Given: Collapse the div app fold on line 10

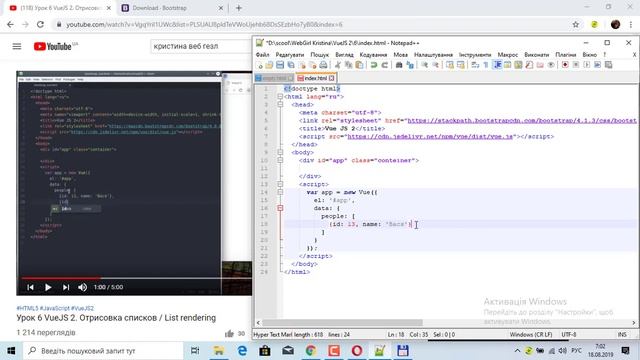Looking at the screenshot, I should pos(280,160).
